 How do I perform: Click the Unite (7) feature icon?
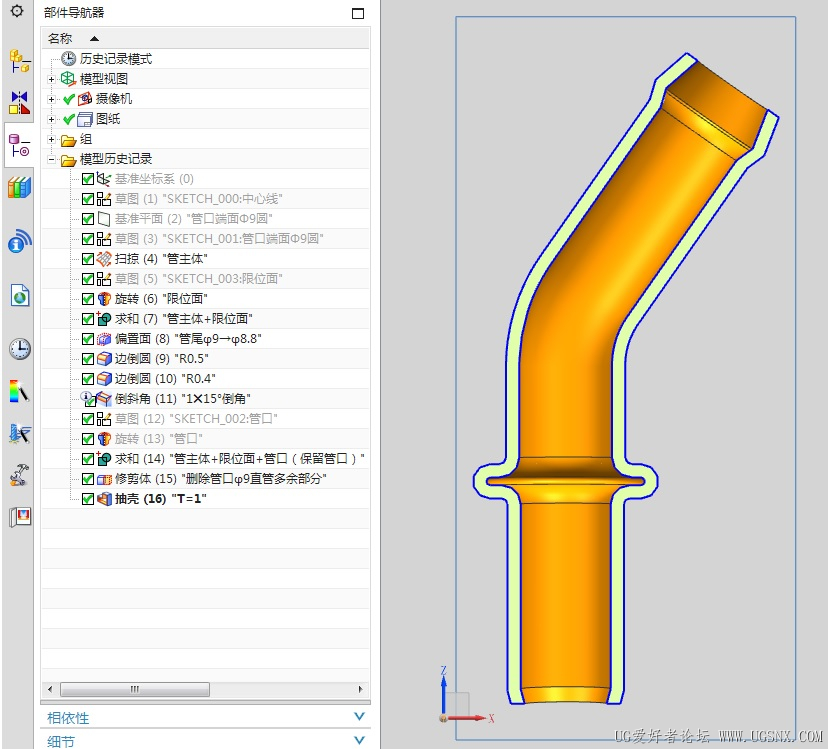coord(104,319)
